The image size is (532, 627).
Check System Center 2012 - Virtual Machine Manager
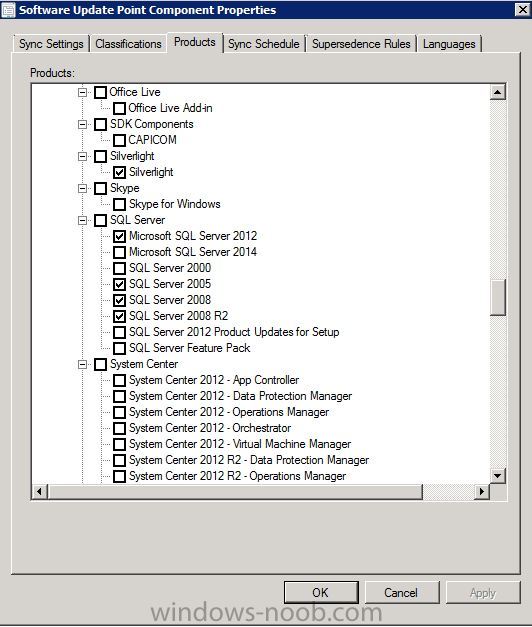pyautogui.click(x=119, y=444)
